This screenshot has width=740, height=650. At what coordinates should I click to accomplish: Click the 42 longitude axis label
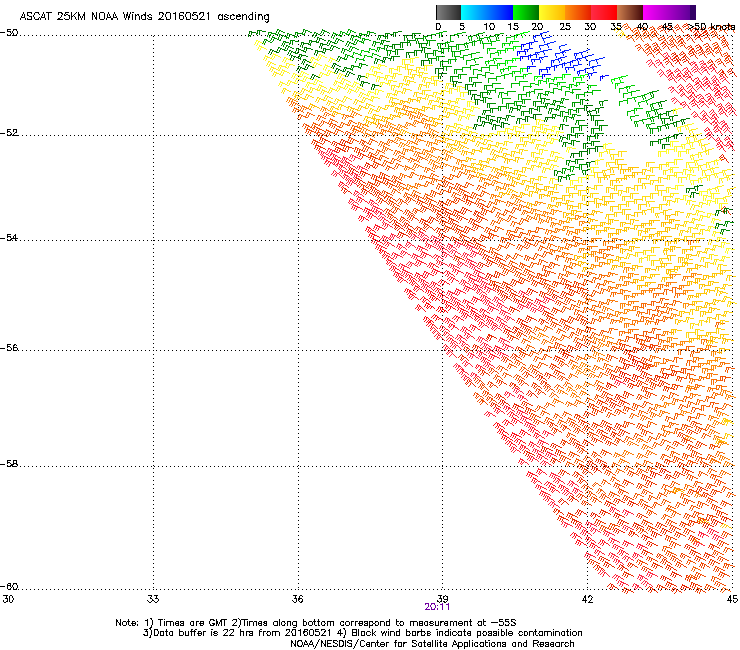tap(588, 599)
